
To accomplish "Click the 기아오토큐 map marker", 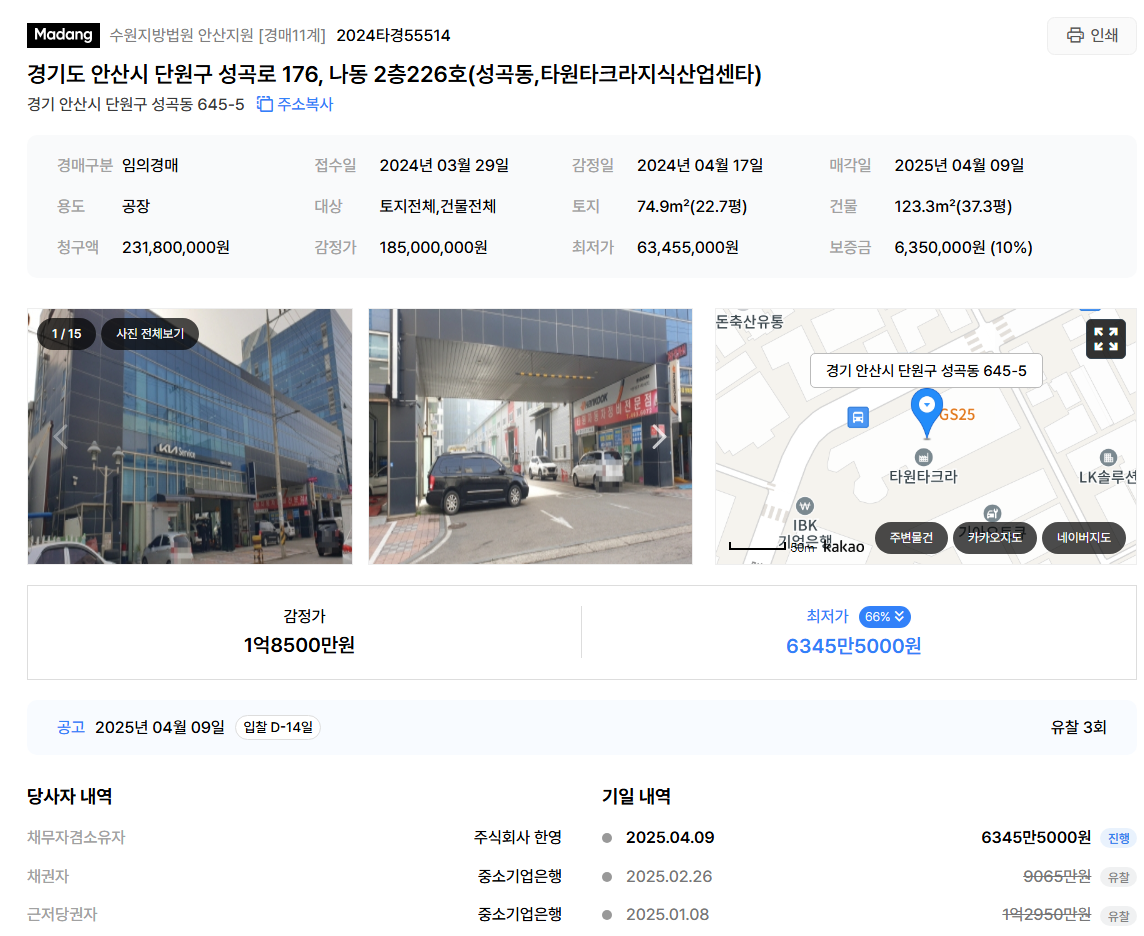I will tap(992, 513).
